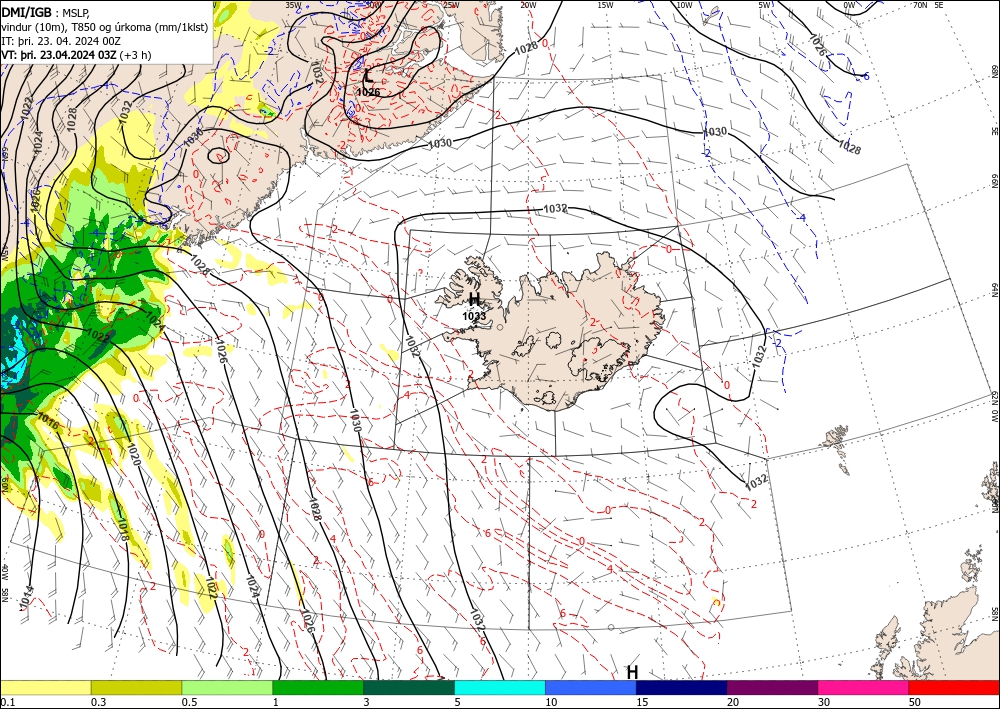Select the pink 30 mm legend swatch

pos(864,687)
